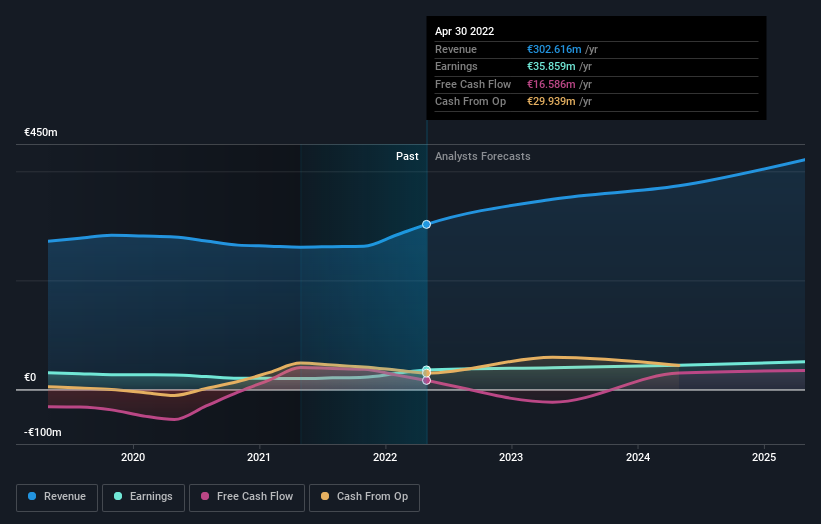Click the Past label
The image size is (821, 524).
coord(407,156)
